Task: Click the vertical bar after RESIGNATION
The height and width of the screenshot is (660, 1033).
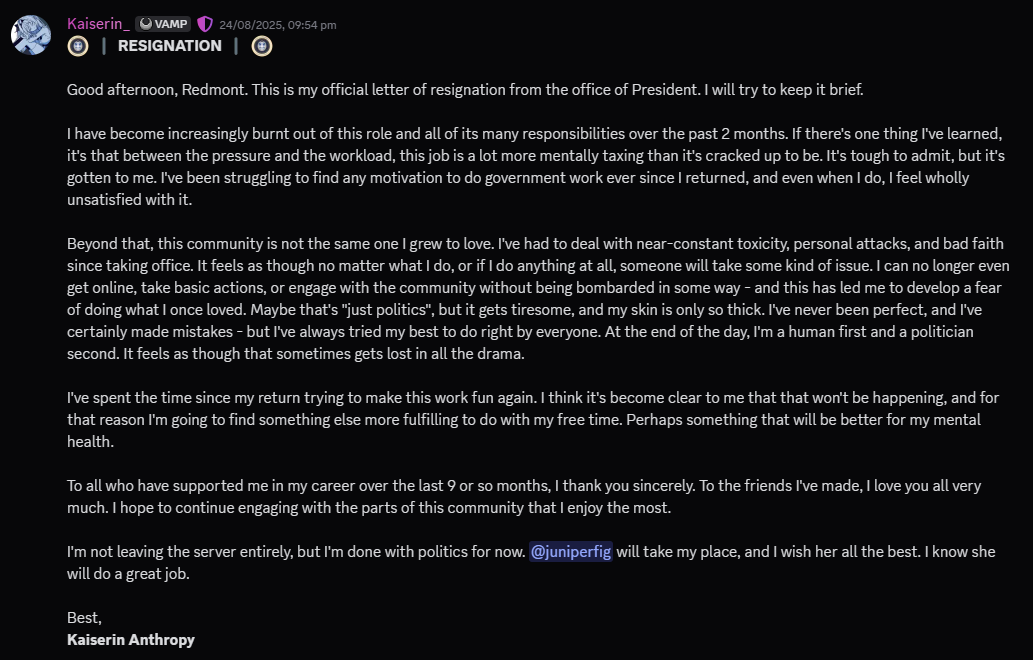Action: (236, 46)
